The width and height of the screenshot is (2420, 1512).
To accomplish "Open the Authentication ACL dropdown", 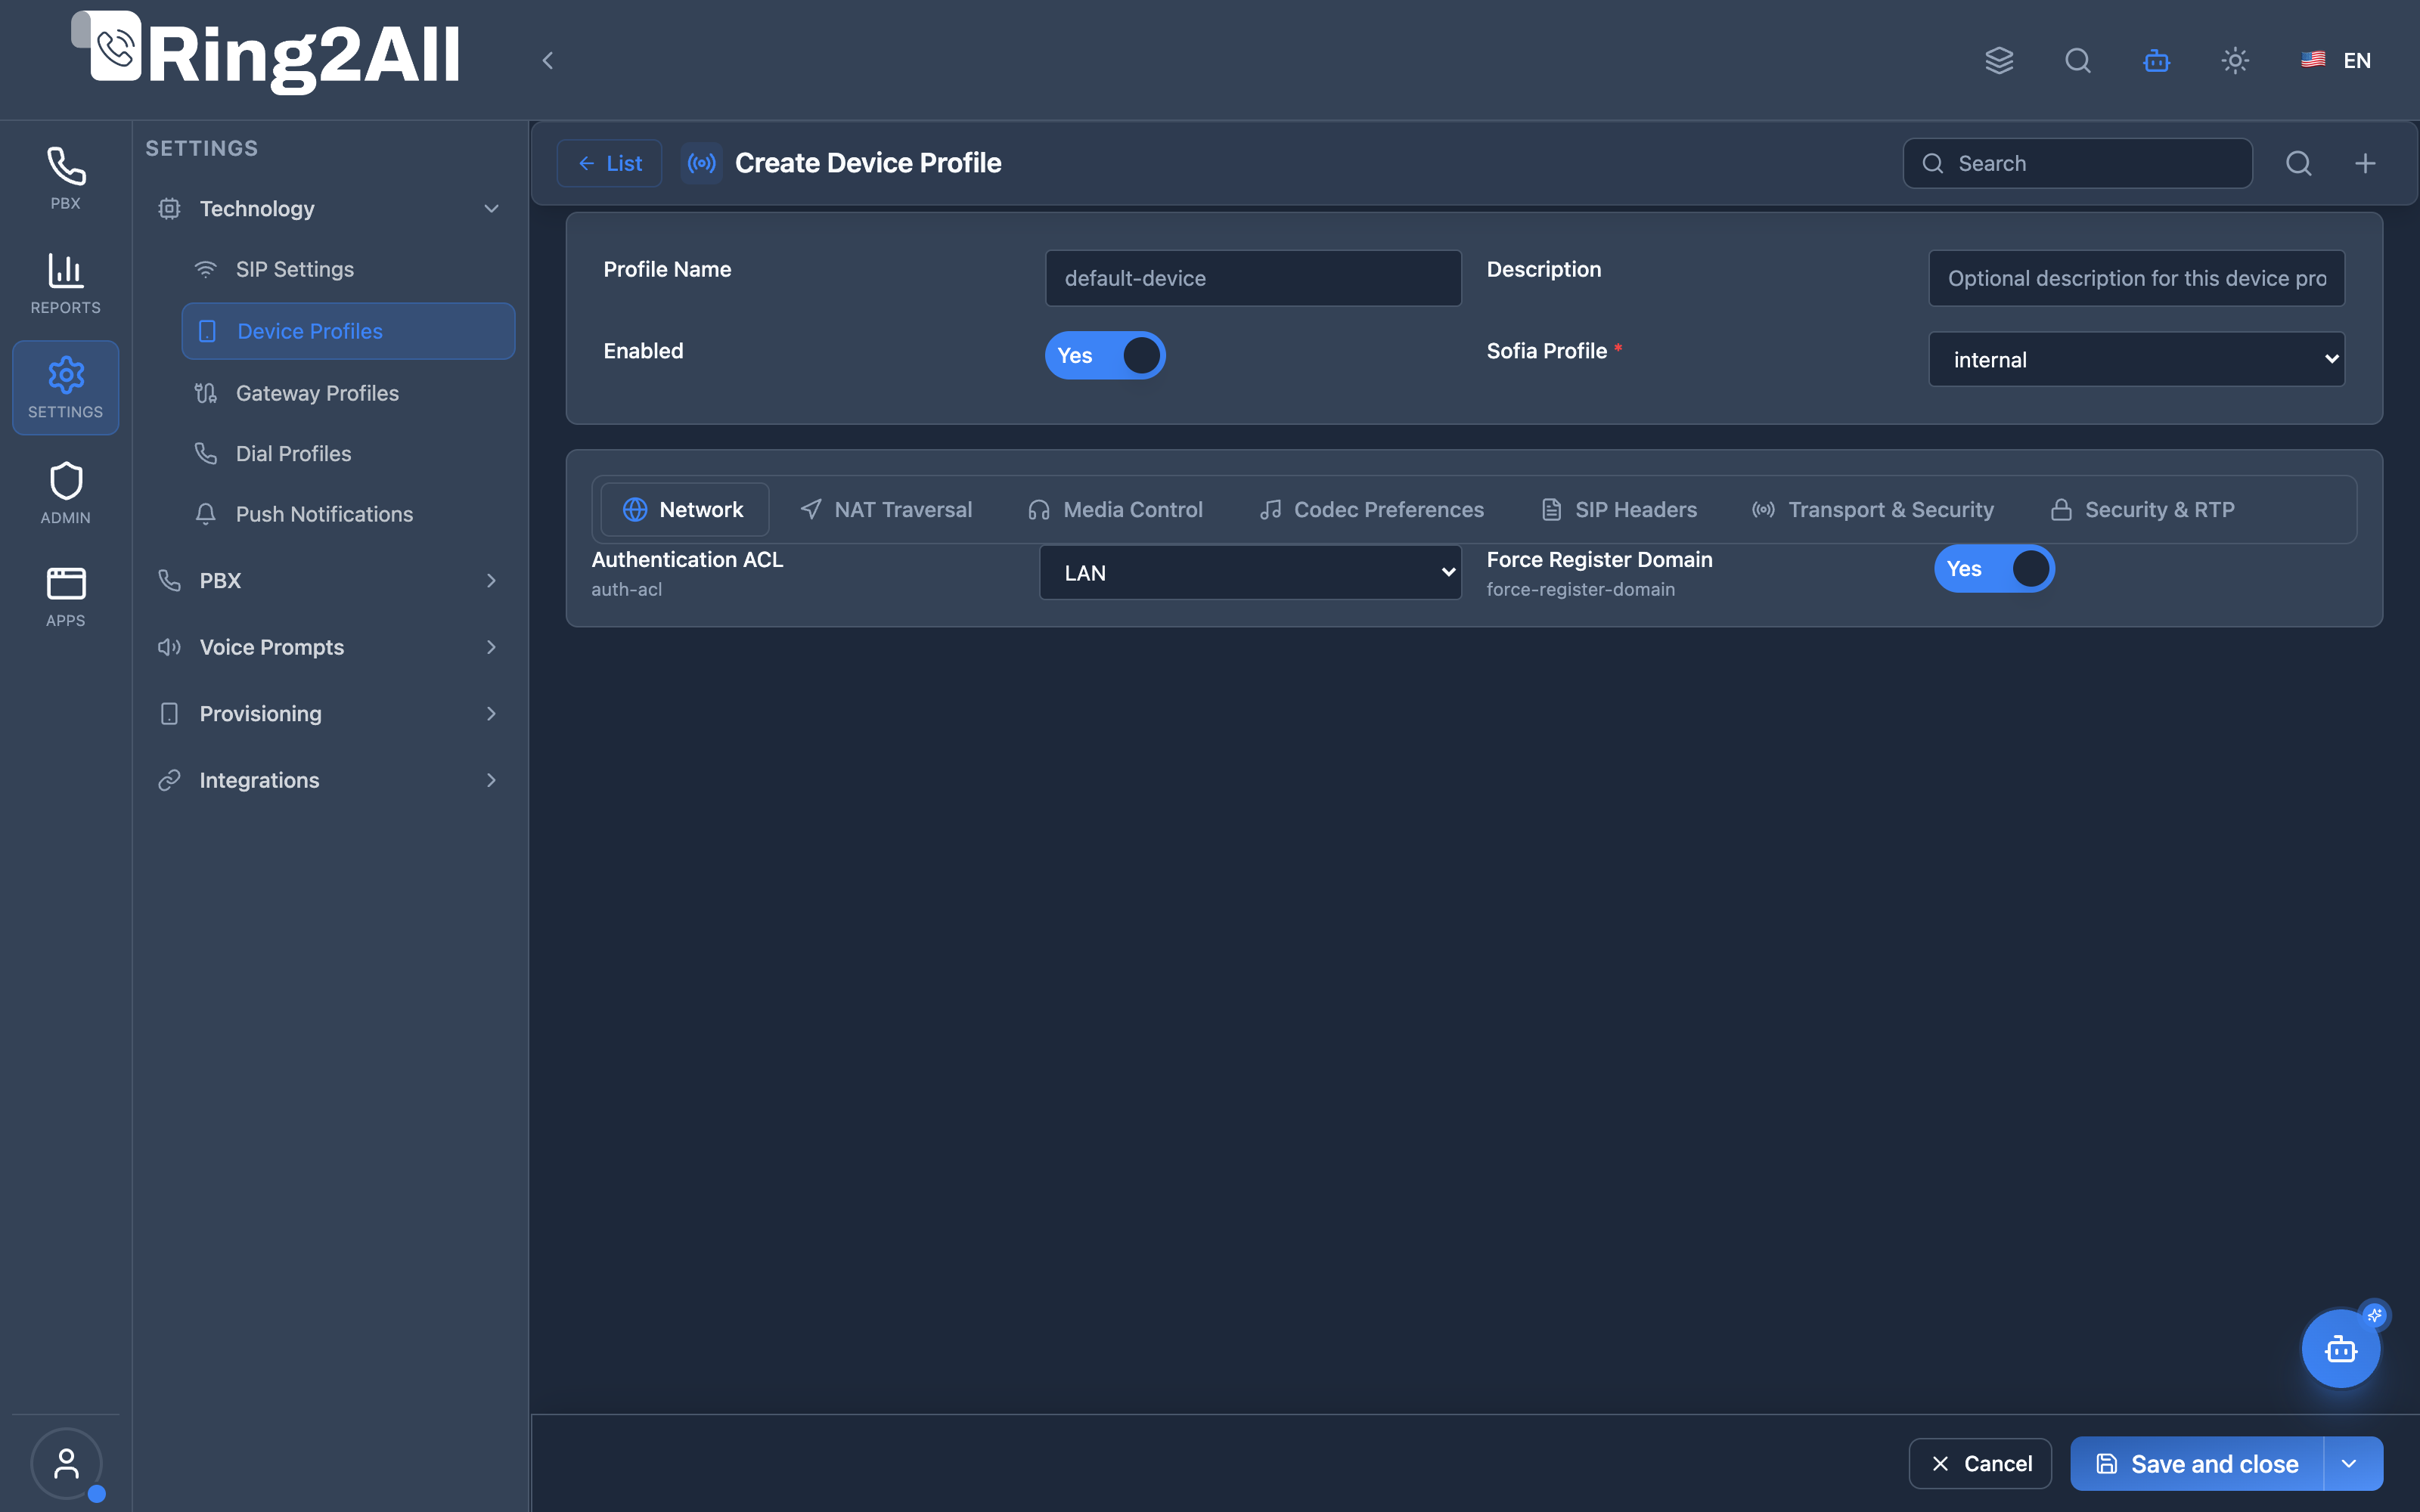I will pyautogui.click(x=1250, y=572).
